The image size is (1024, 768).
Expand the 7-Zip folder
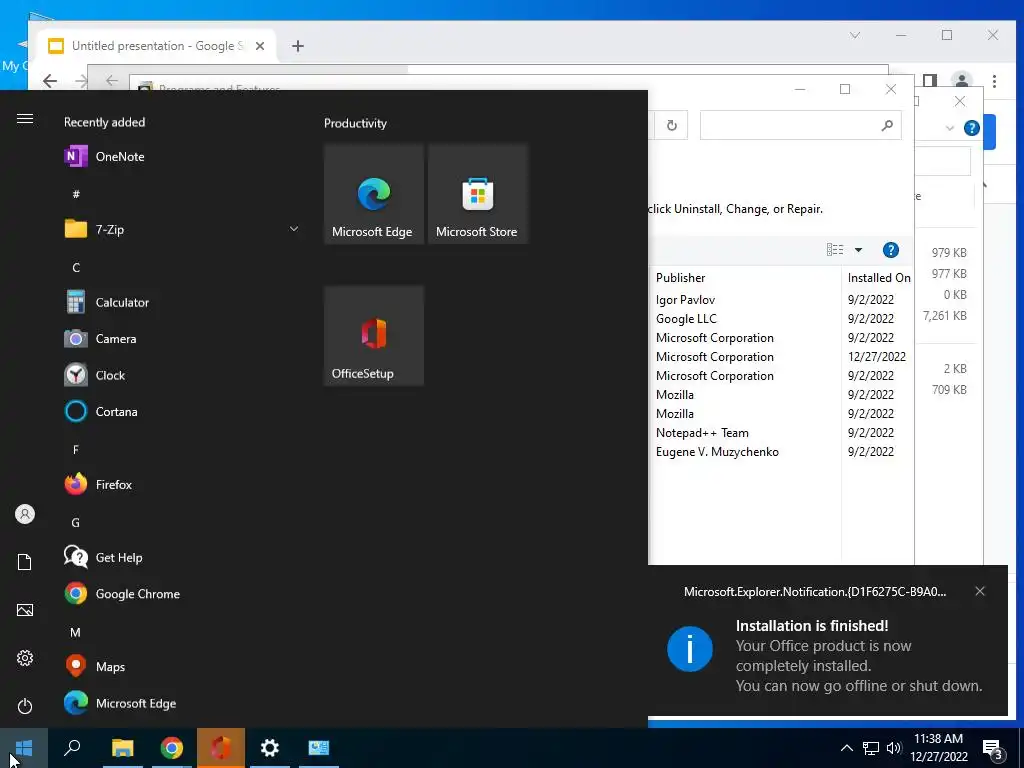[294, 229]
